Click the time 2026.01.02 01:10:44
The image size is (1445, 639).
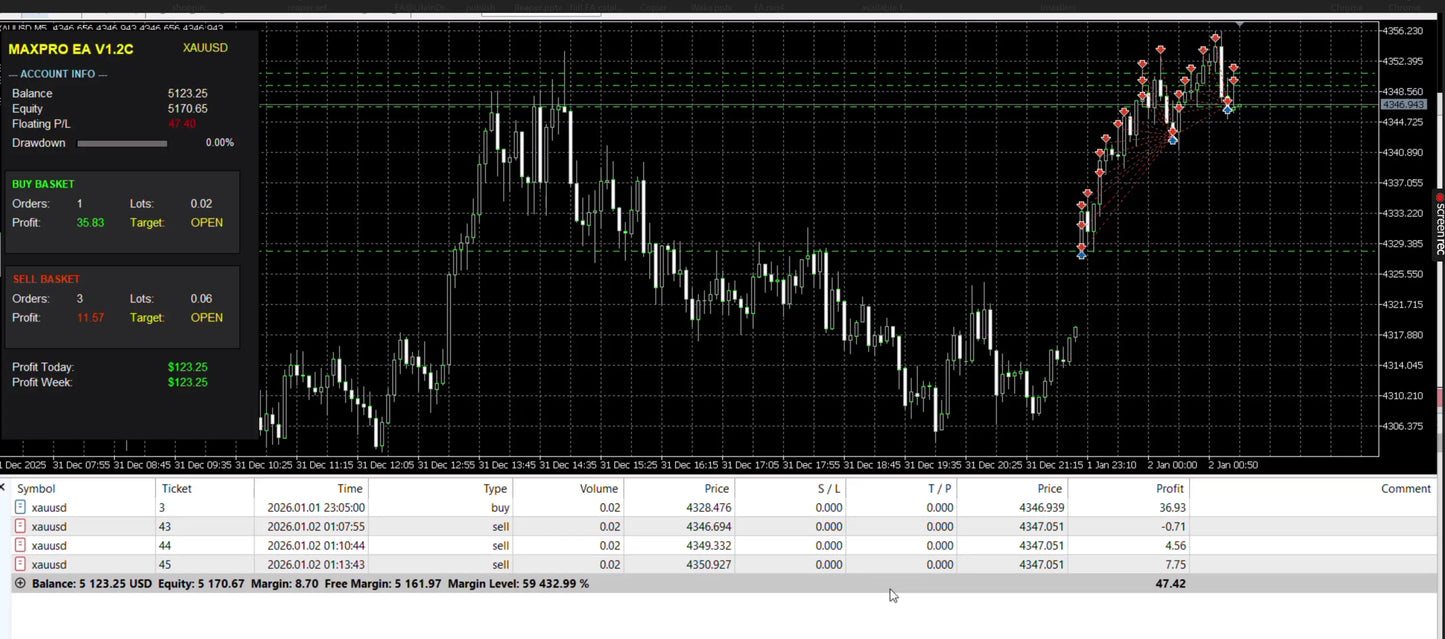point(315,545)
